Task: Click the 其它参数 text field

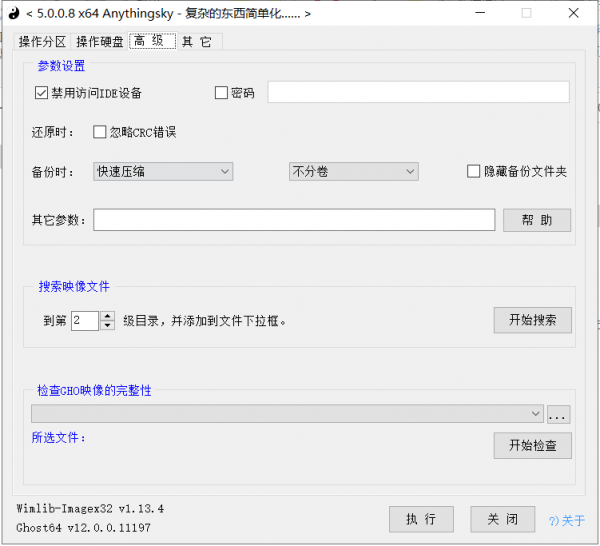Action: (294, 220)
